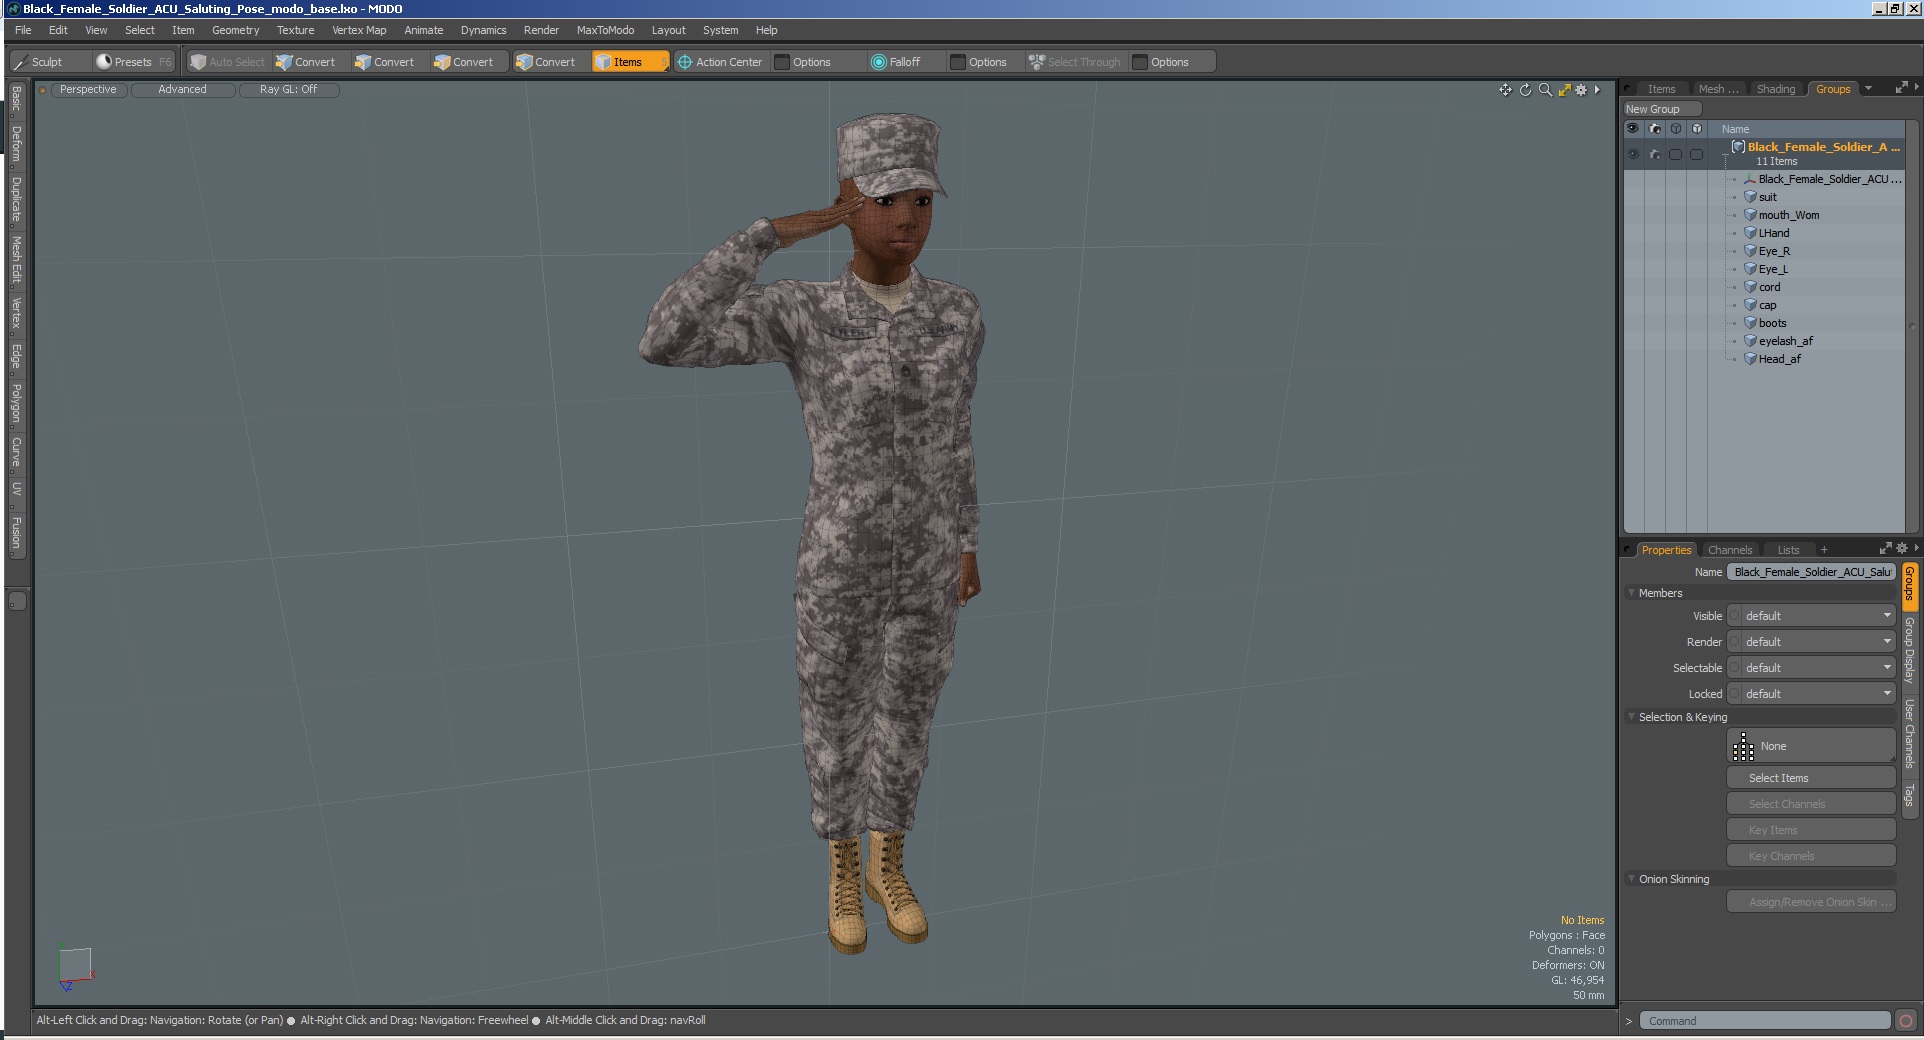This screenshot has height=1040, width=1924.
Task: Click the record button beside Command field
Action: [x=1906, y=1021]
